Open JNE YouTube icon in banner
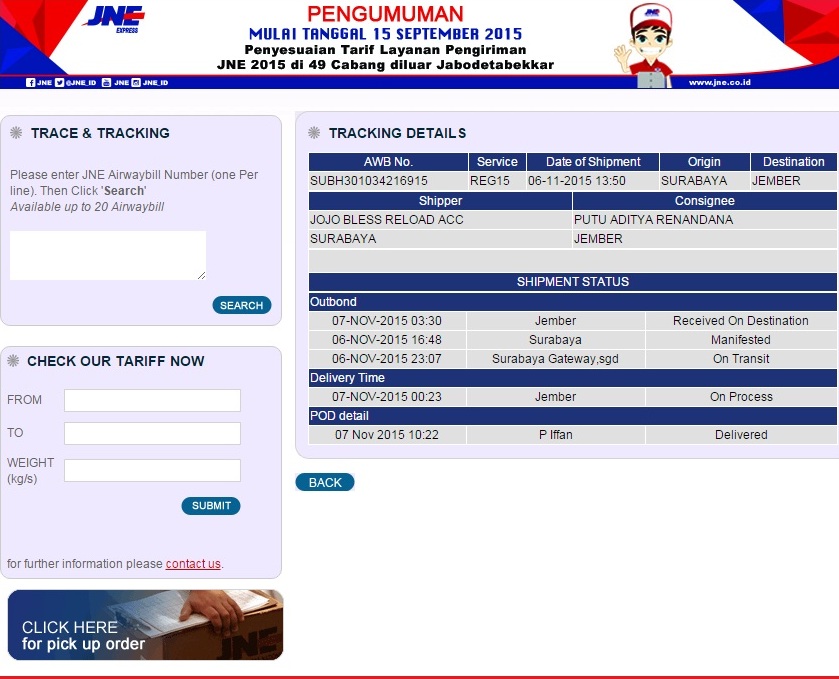839x679 pixels. (x=106, y=82)
